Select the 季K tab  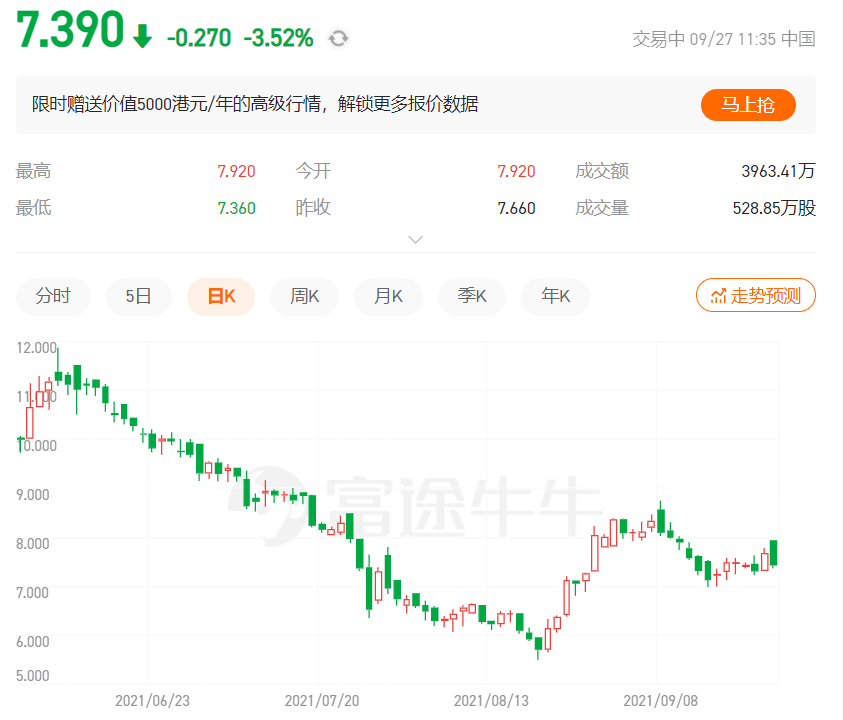tap(471, 296)
